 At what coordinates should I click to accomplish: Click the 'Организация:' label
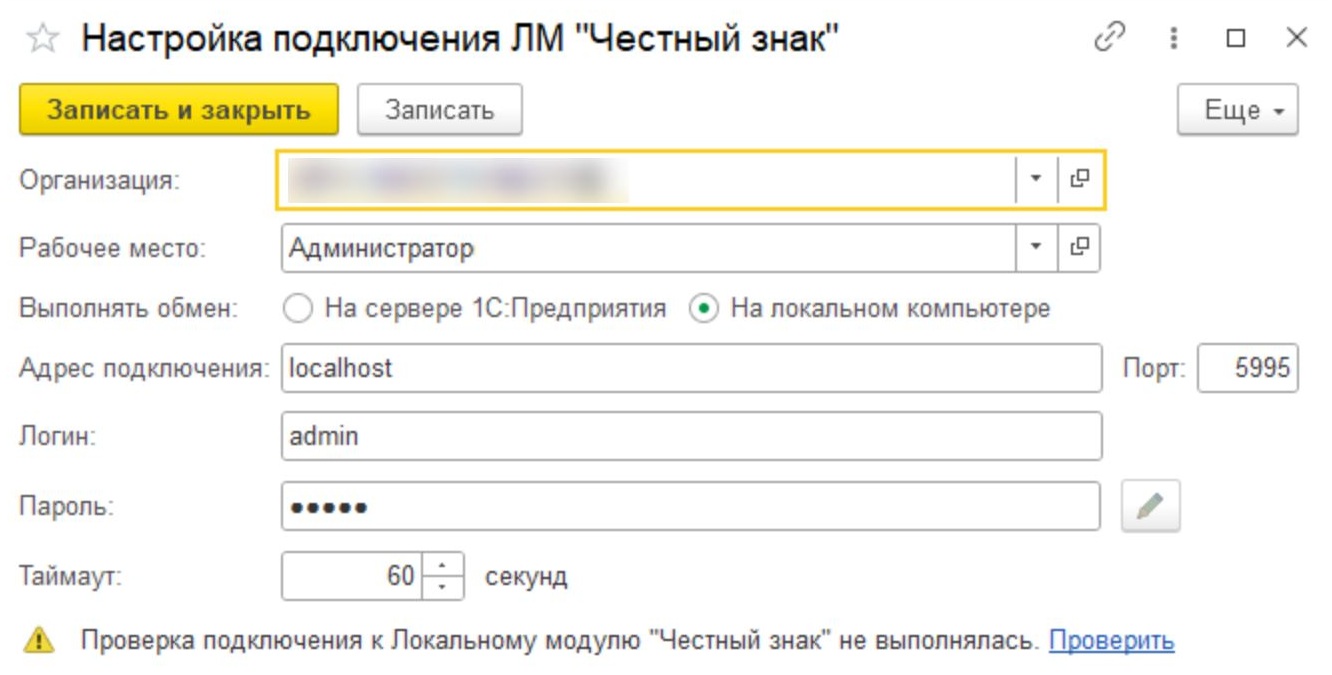[100, 181]
